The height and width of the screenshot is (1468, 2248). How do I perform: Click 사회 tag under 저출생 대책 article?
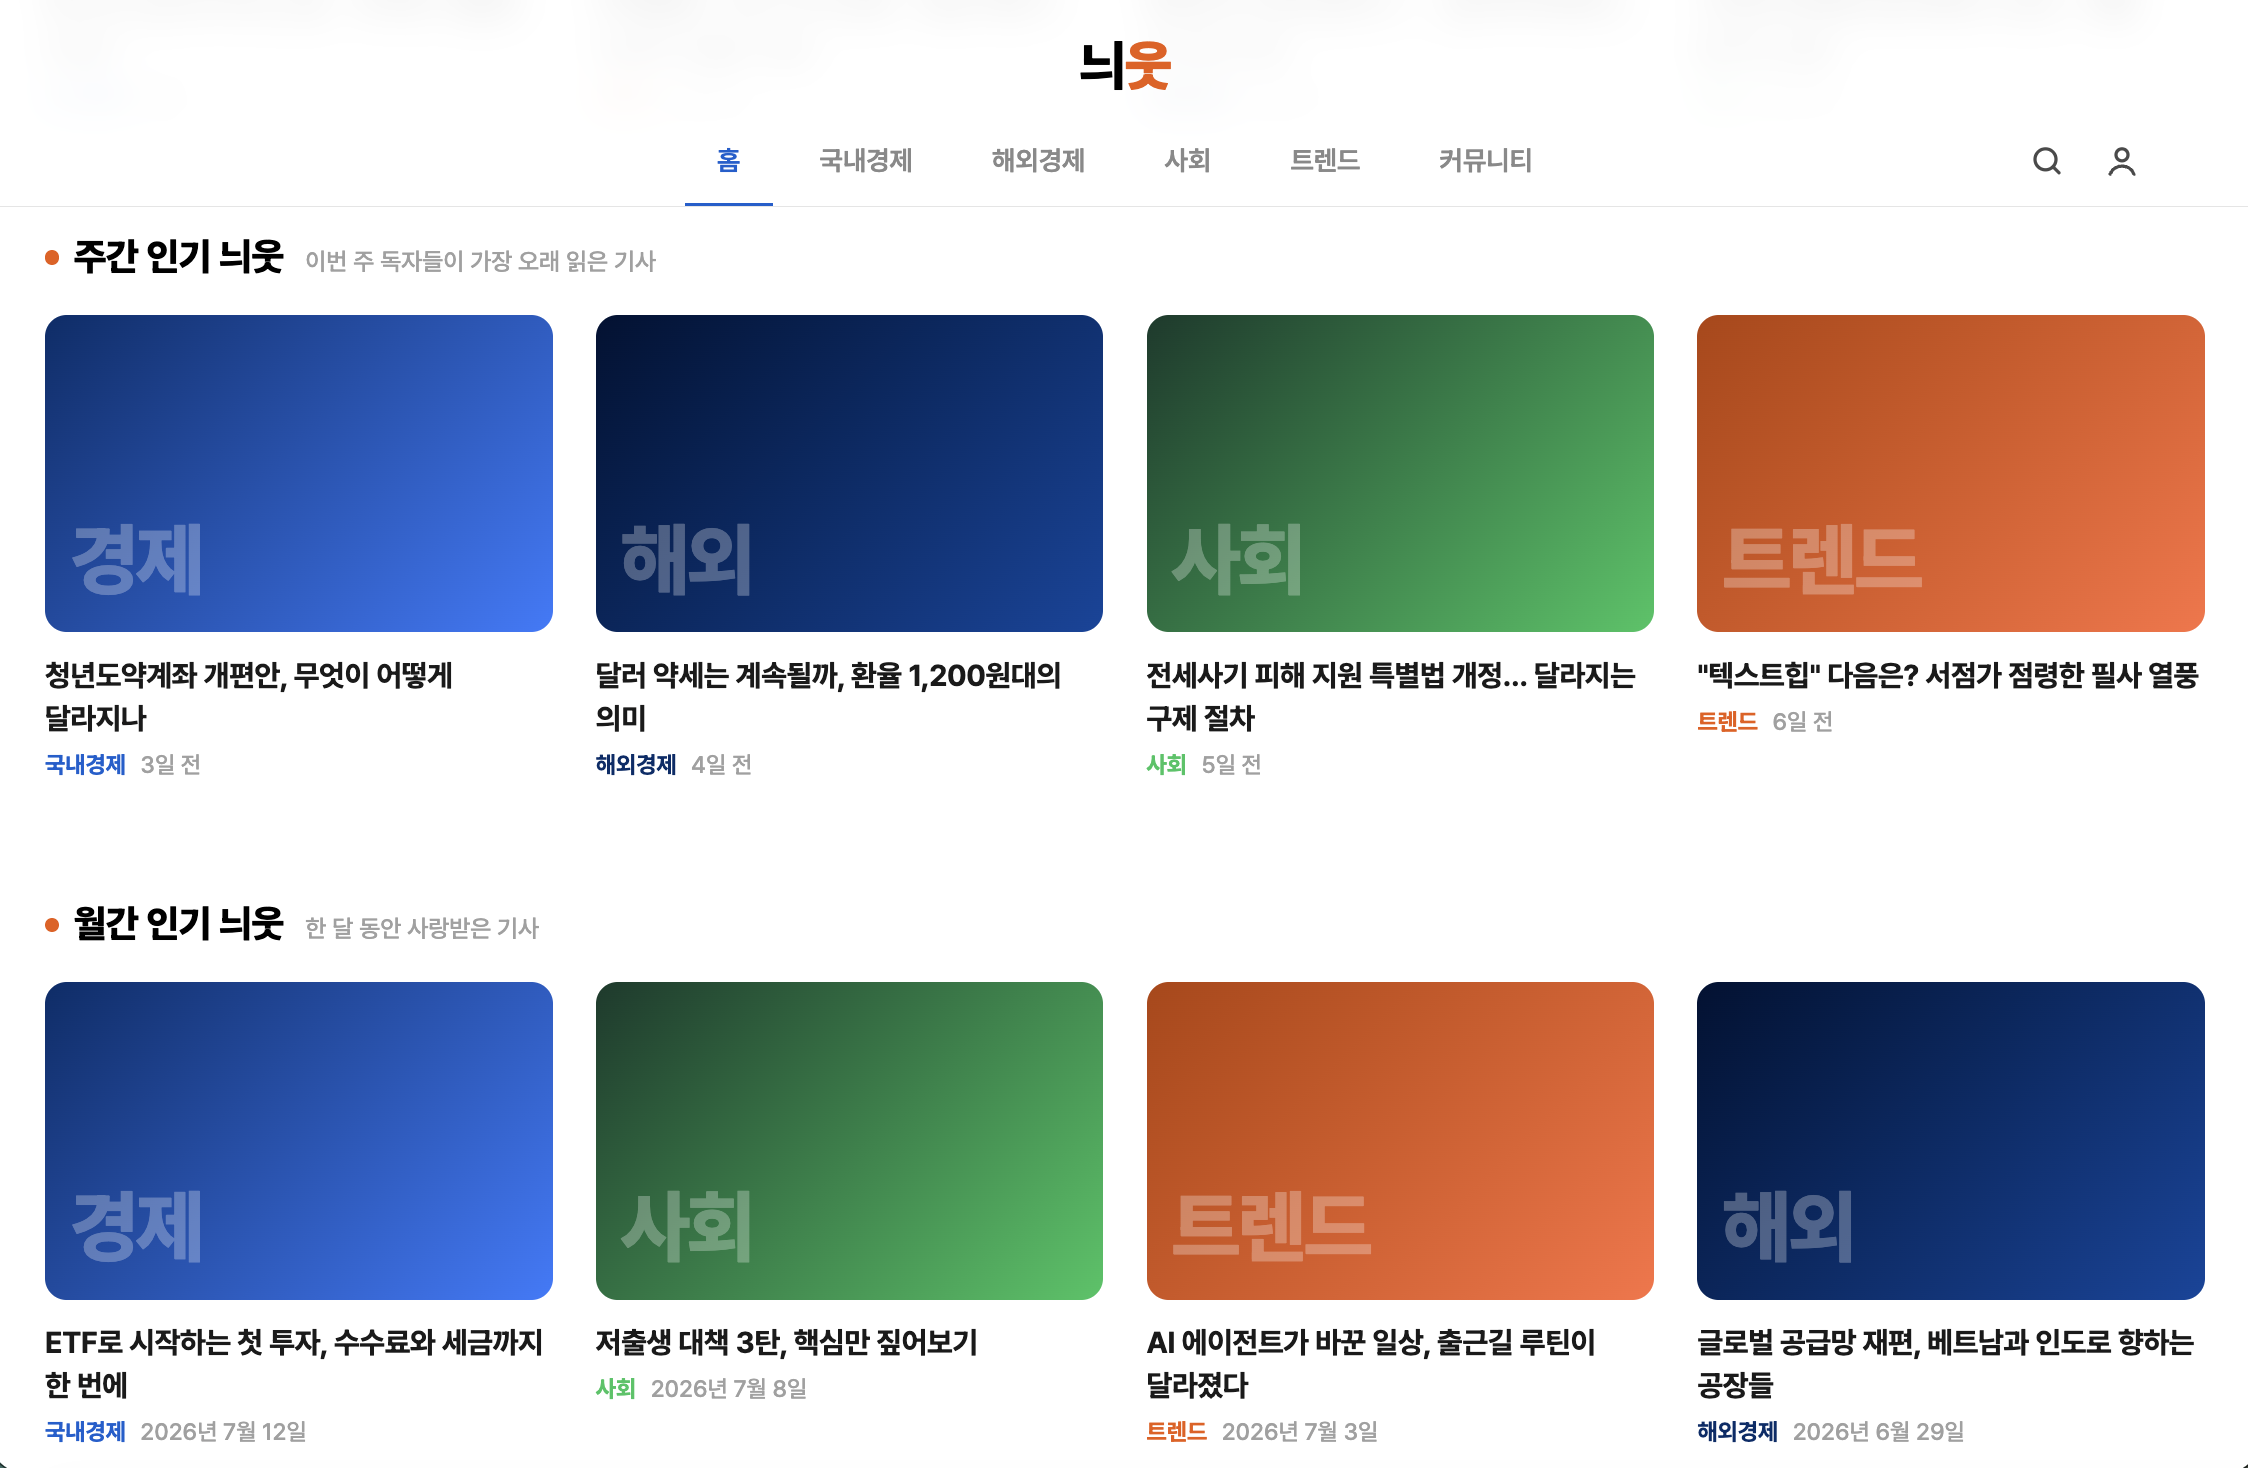(x=615, y=1388)
